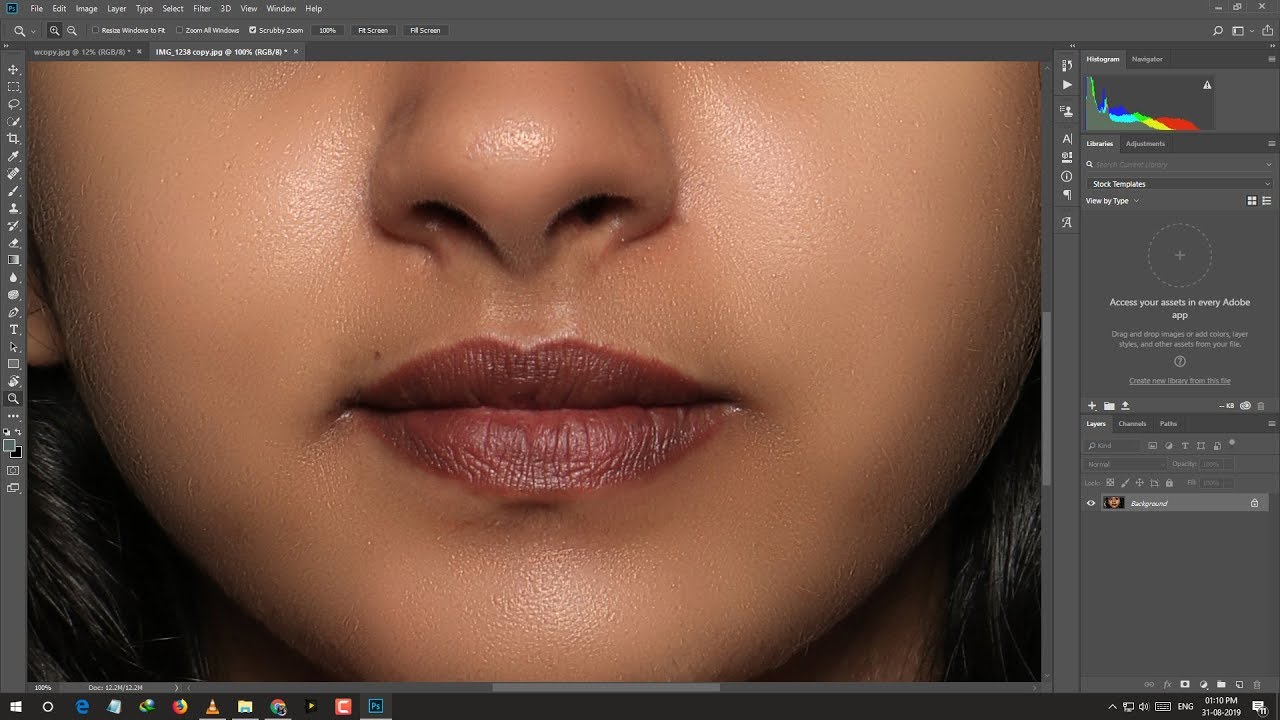
Task: Select the Eraser tool
Action: [x=14, y=243]
